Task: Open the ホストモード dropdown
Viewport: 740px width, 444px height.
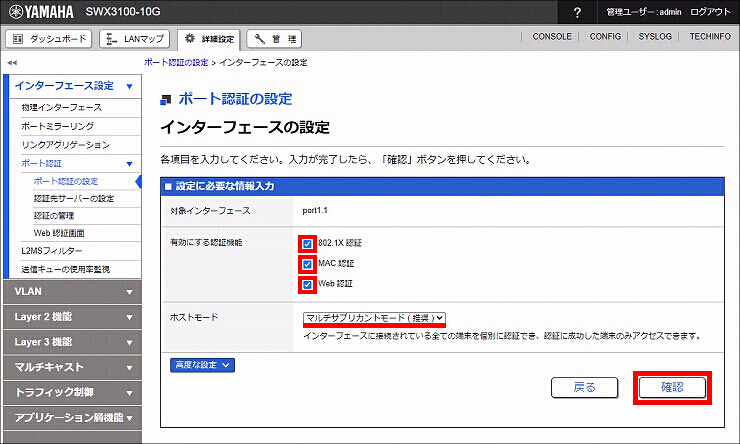Action: (x=374, y=318)
